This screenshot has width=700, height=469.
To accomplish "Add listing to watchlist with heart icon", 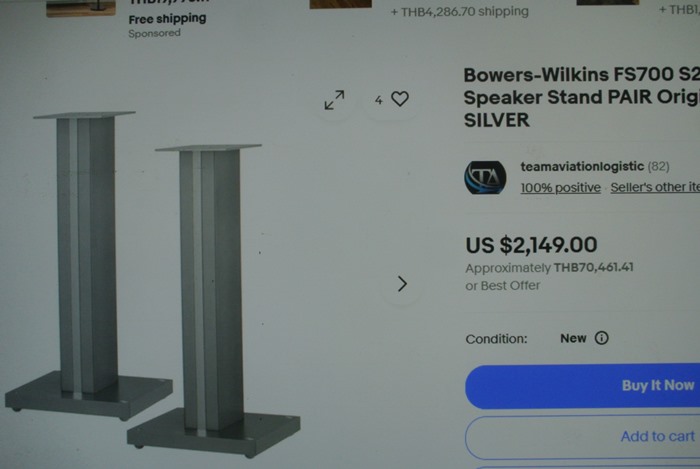I will [x=400, y=99].
